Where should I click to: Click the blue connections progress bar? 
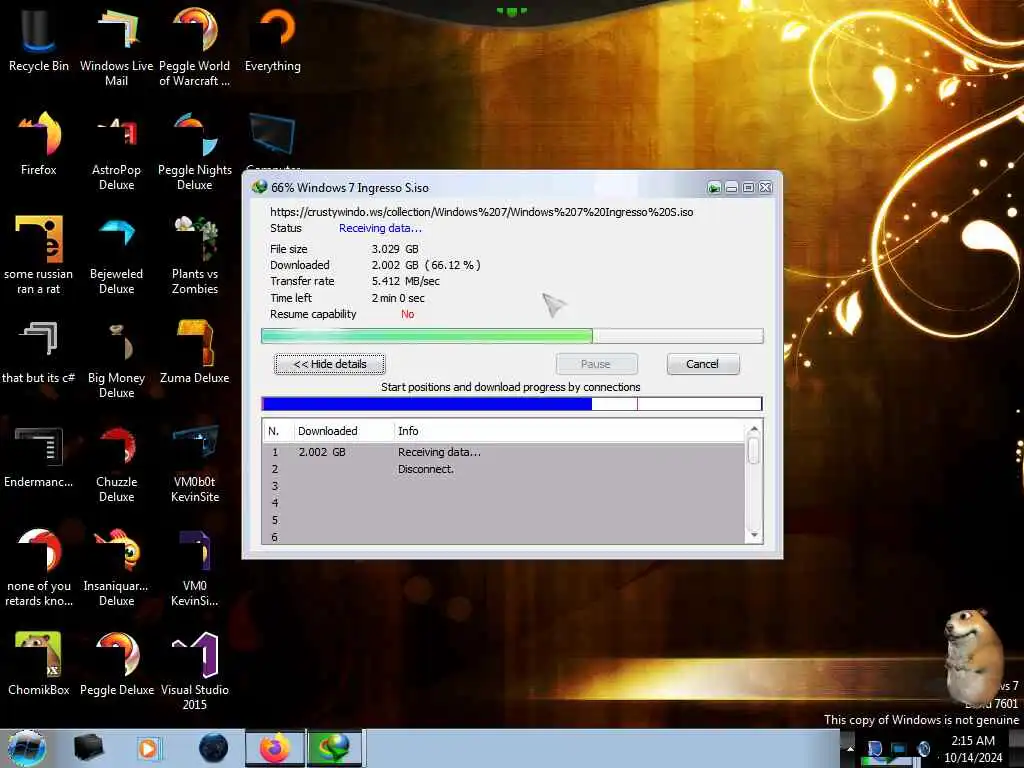[x=512, y=404]
